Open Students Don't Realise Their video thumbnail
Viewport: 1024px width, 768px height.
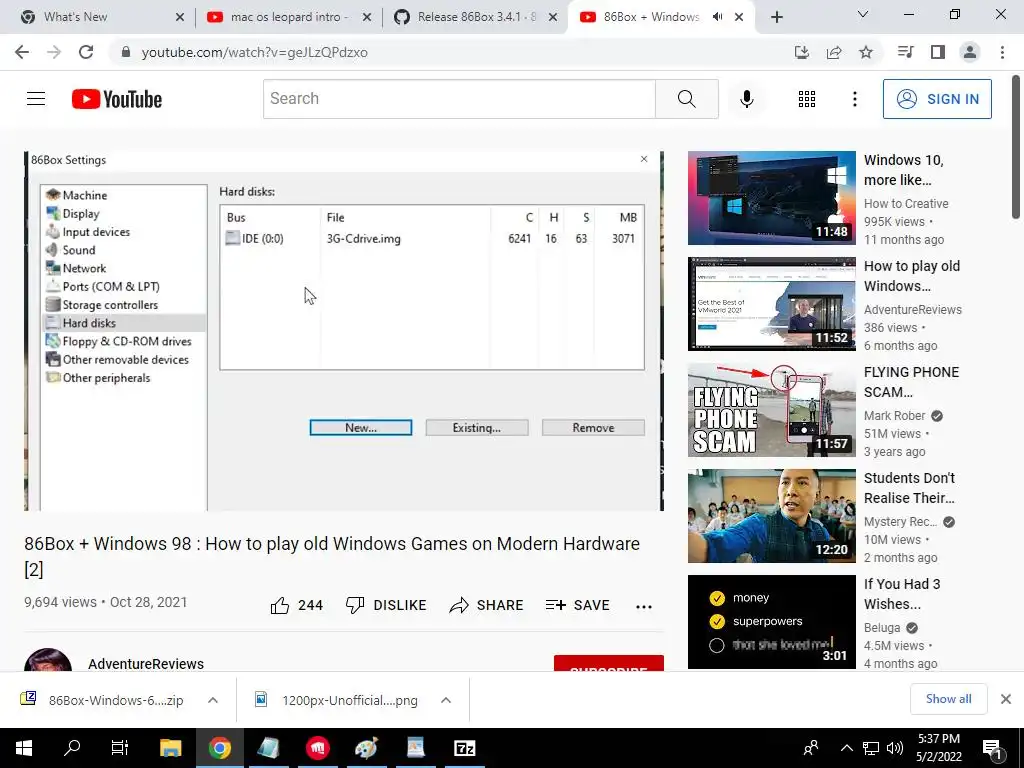tap(771, 516)
